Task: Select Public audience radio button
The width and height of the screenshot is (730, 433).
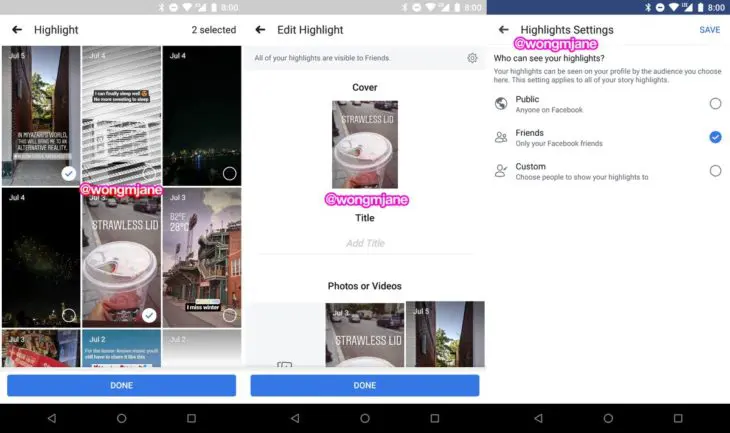Action: pos(715,104)
